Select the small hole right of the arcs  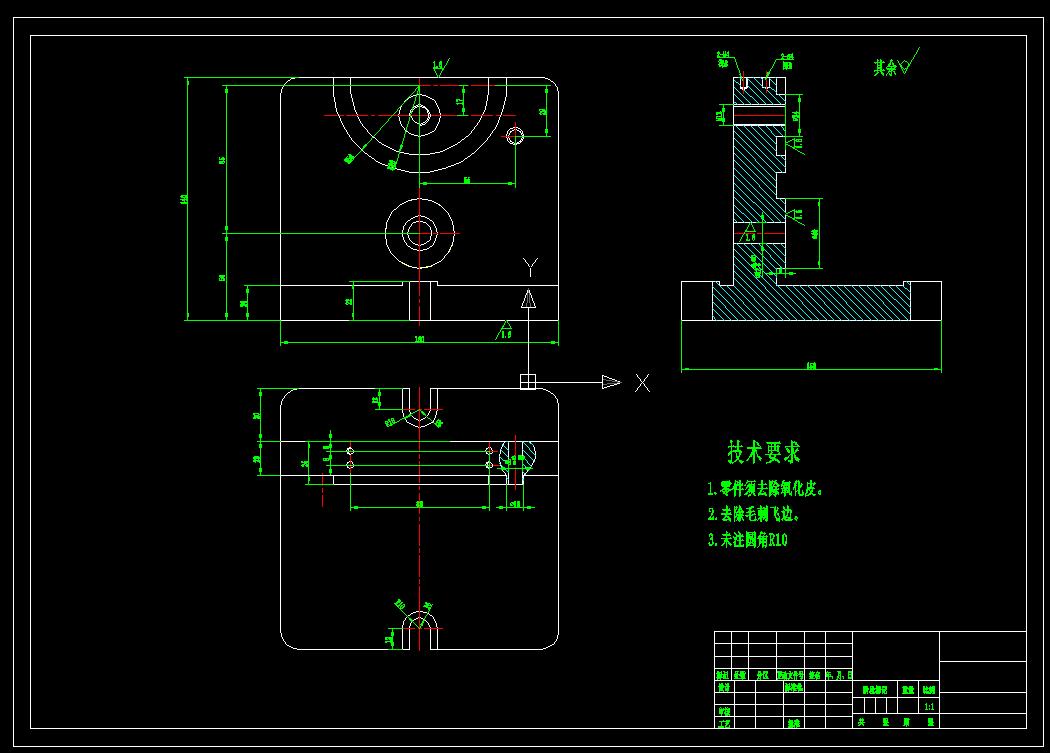click(x=514, y=136)
